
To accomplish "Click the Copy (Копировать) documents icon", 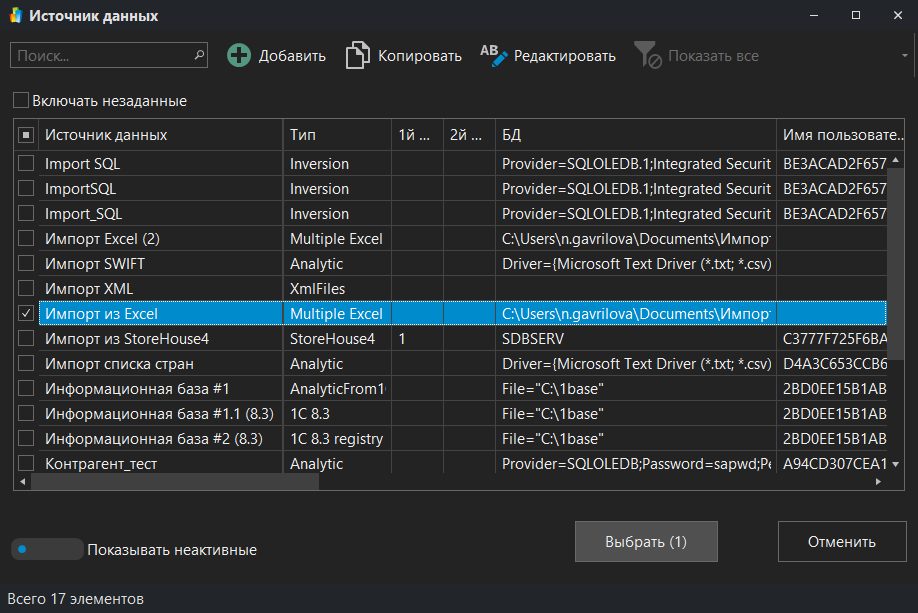I will [x=358, y=56].
